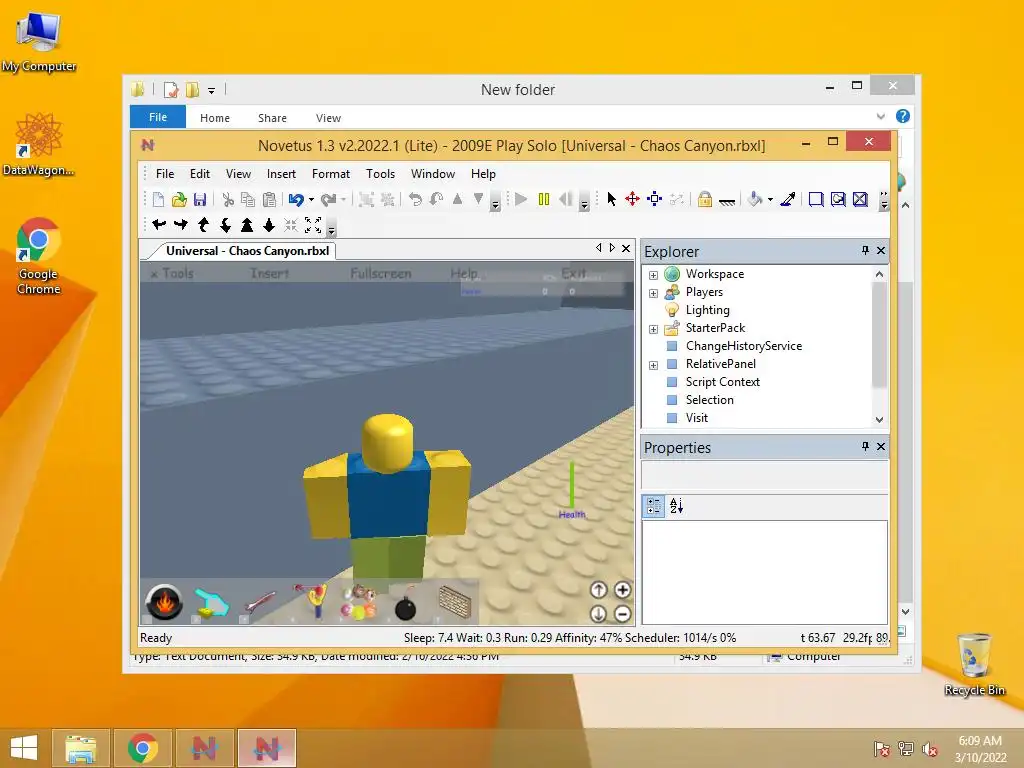
Task: Select the blue Resize handles tool
Action: 654,199
